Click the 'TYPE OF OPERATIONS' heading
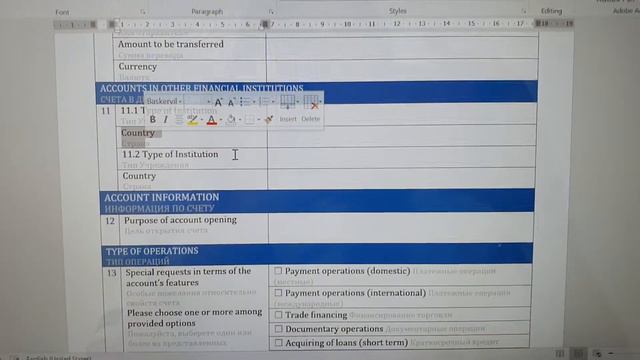This screenshot has height=360, width=640. click(x=152, y=251)
